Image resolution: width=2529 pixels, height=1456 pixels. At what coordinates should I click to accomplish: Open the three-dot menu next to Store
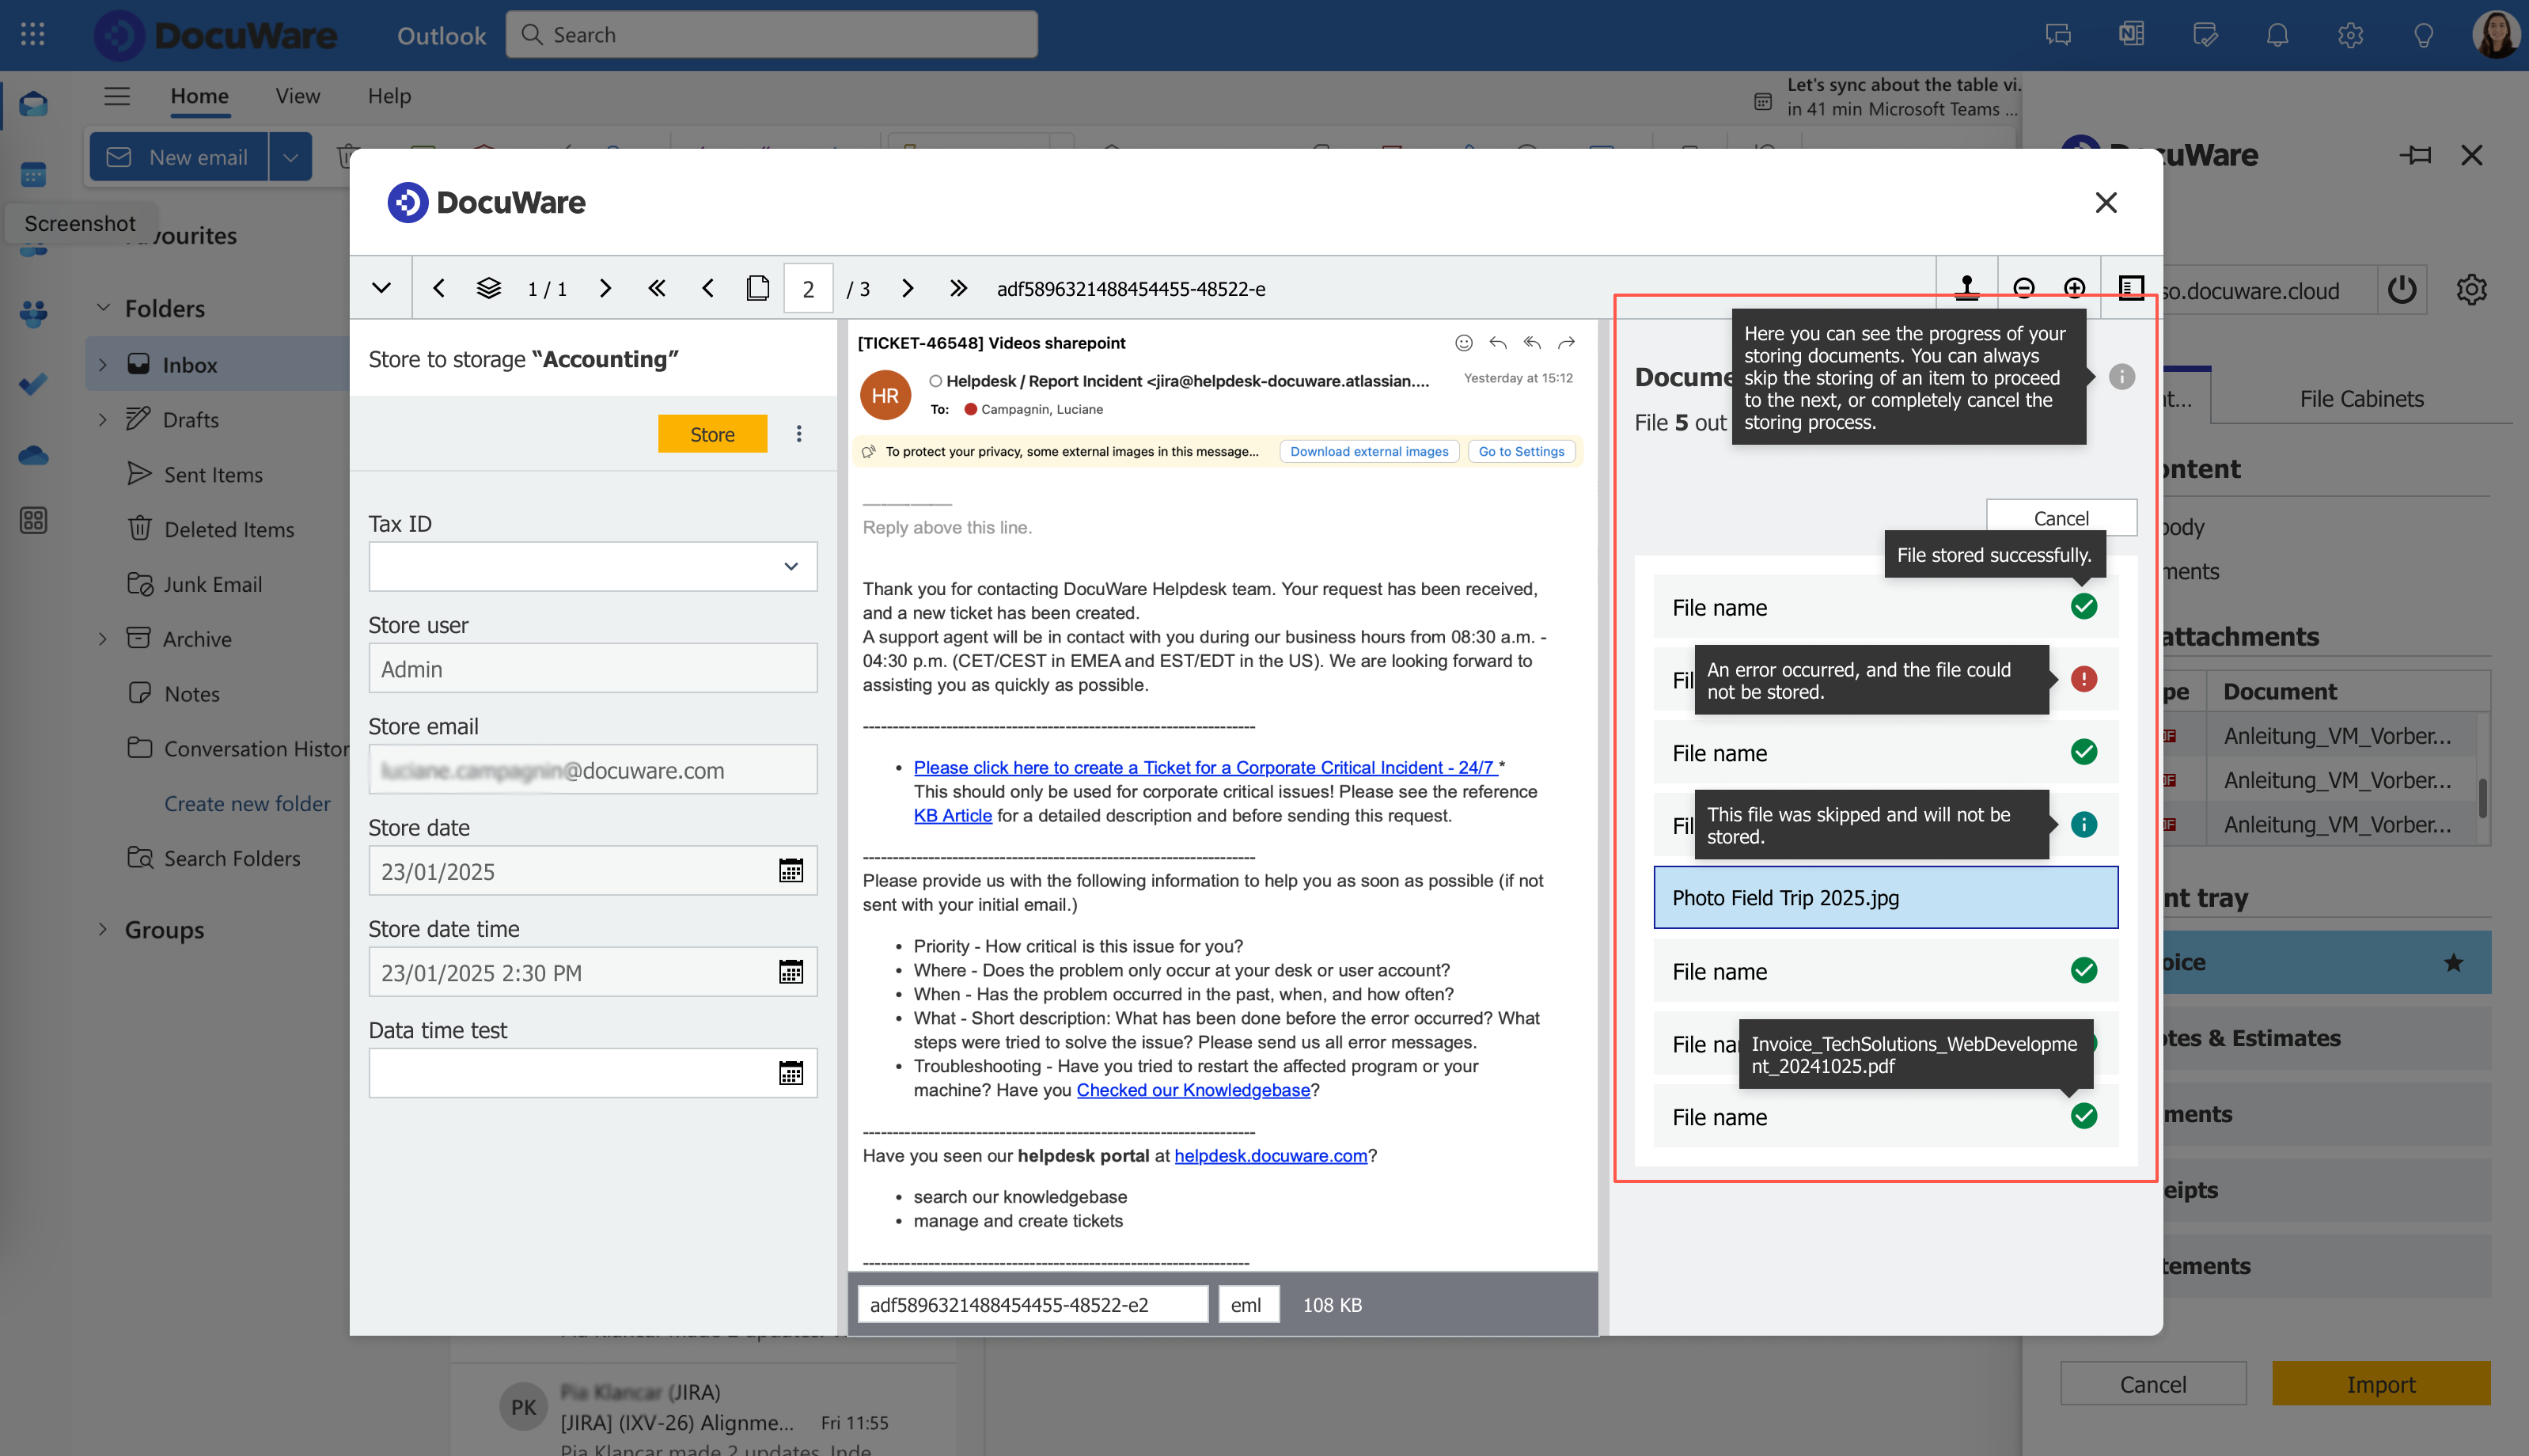(x=798, y=434)
